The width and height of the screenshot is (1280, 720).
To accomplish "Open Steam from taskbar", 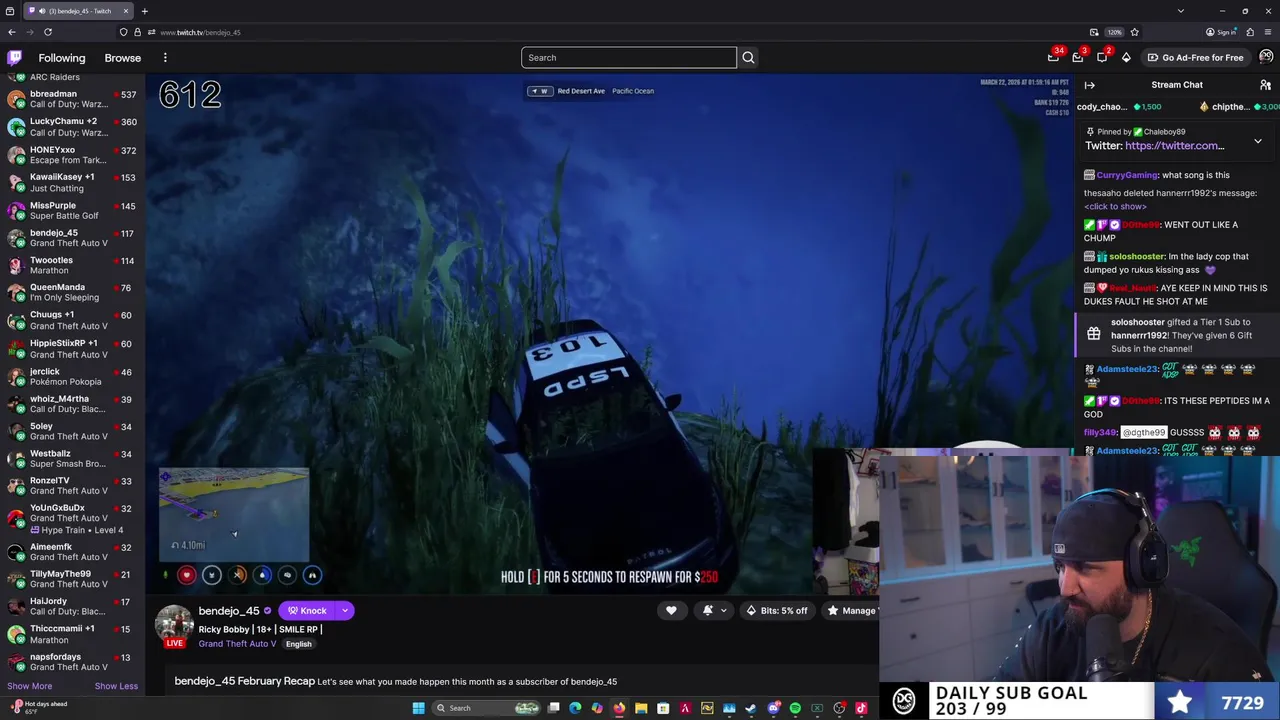I will [751, 708].
